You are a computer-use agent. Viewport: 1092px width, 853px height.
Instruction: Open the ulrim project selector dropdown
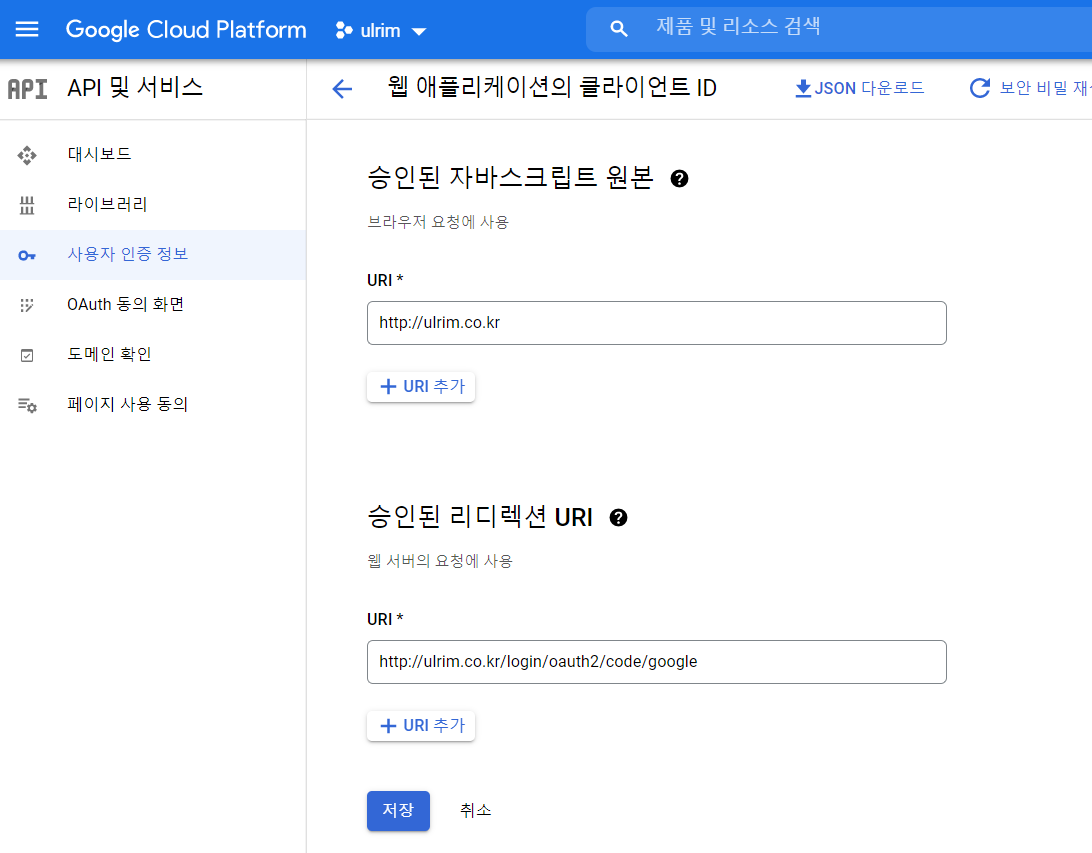tap(380, 31)
